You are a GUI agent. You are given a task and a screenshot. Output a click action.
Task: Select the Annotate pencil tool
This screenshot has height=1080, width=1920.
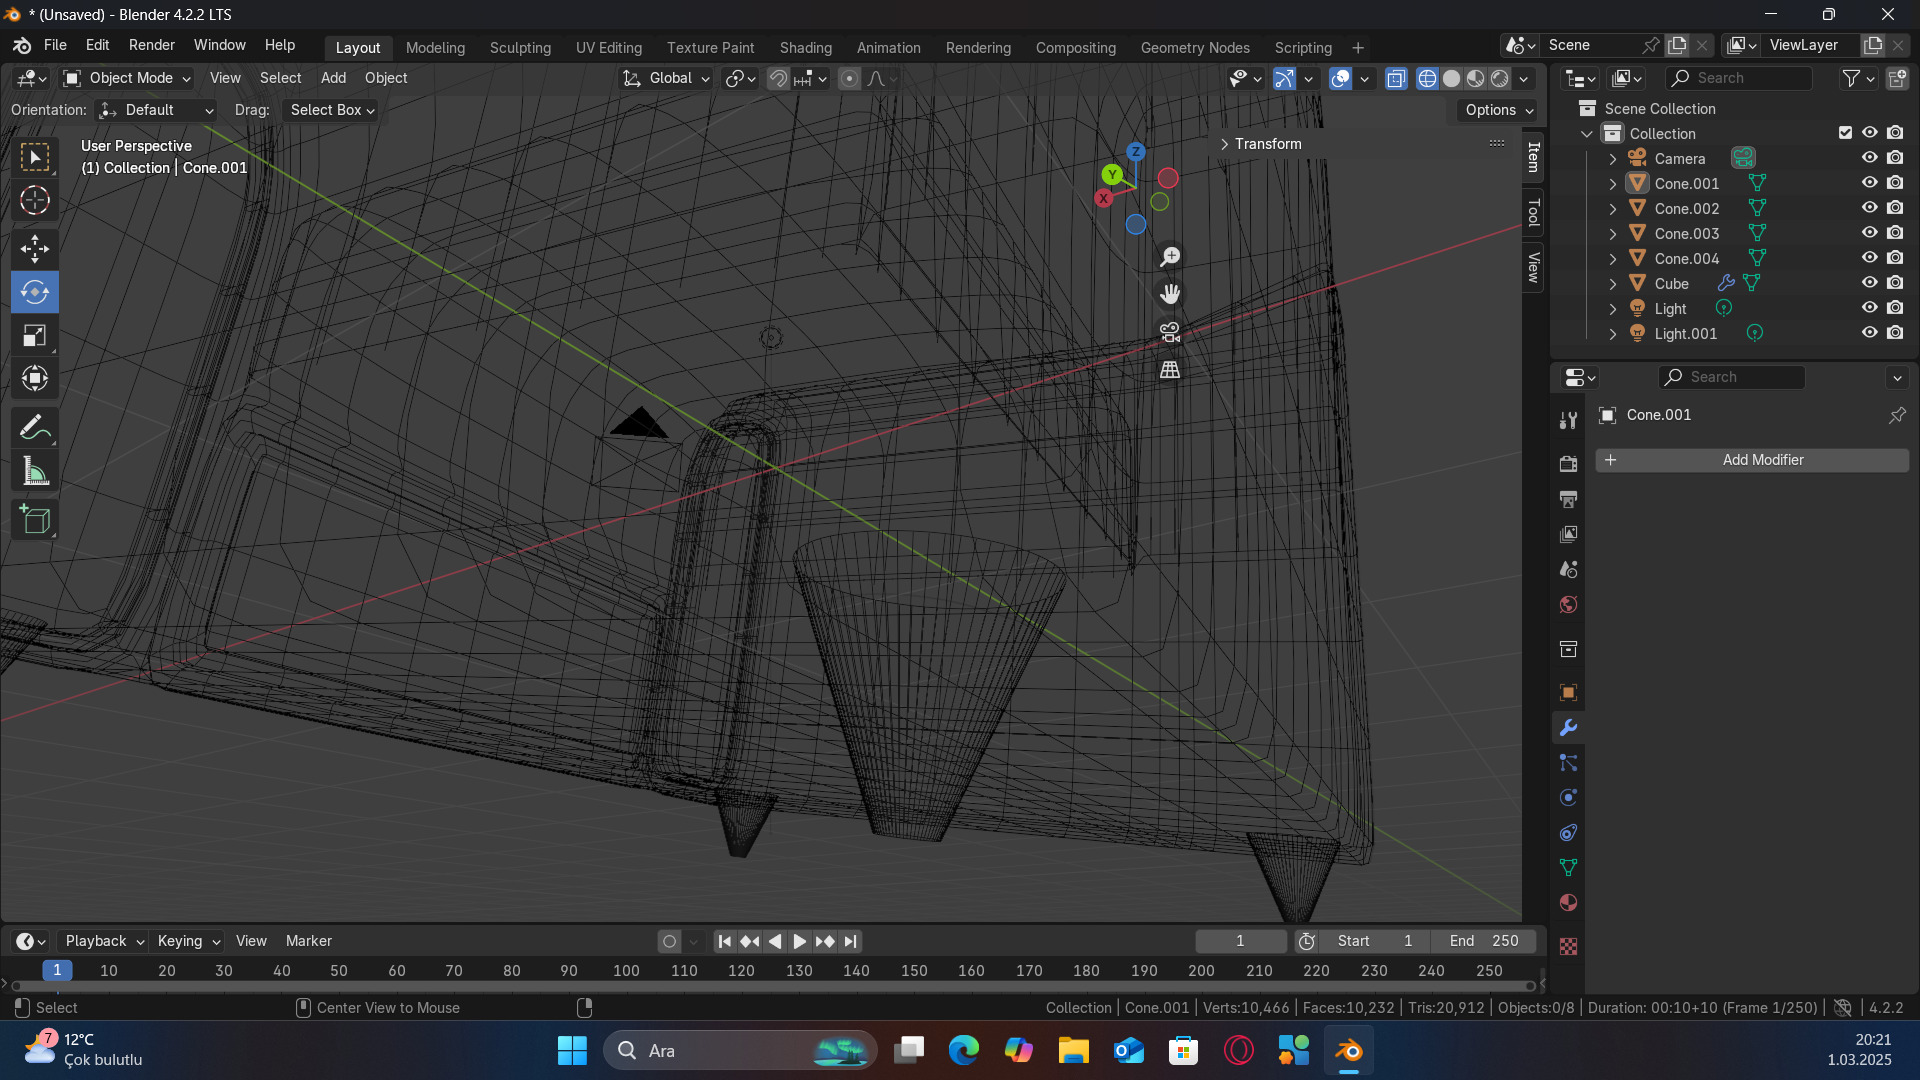(35, 428)
